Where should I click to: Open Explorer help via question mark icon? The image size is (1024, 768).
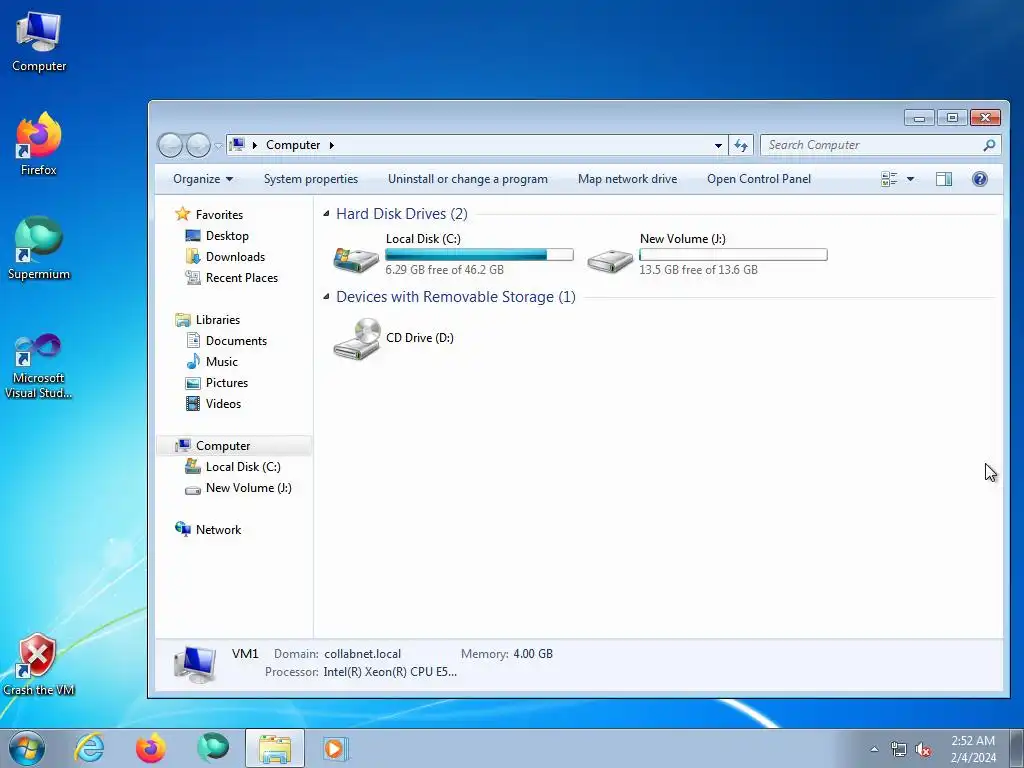[x=980, y=179]
